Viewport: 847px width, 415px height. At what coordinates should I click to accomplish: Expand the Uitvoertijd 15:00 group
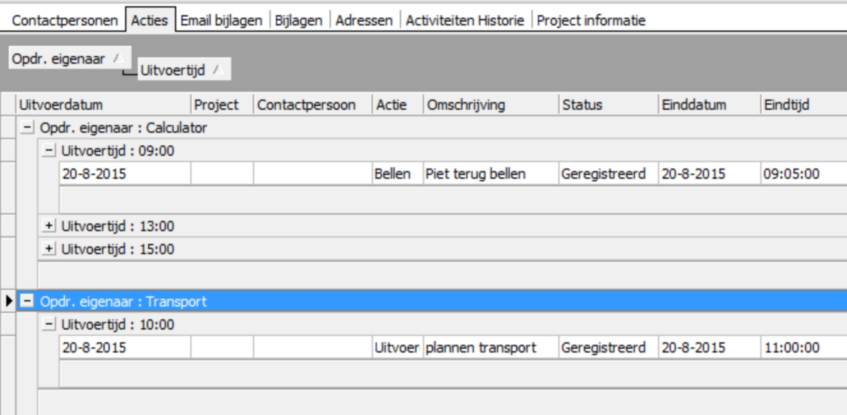(x=49, y=249)
